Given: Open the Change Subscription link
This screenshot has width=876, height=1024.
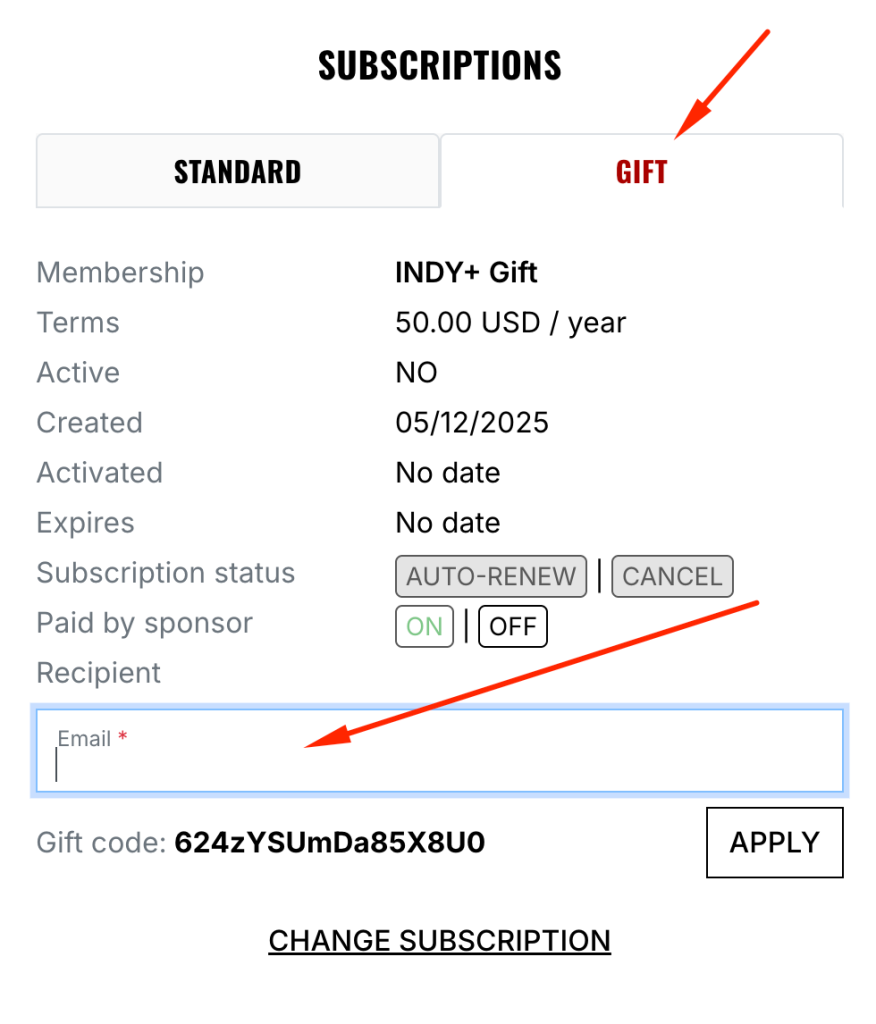Looking at the screenshot, I should pos(439,941).
